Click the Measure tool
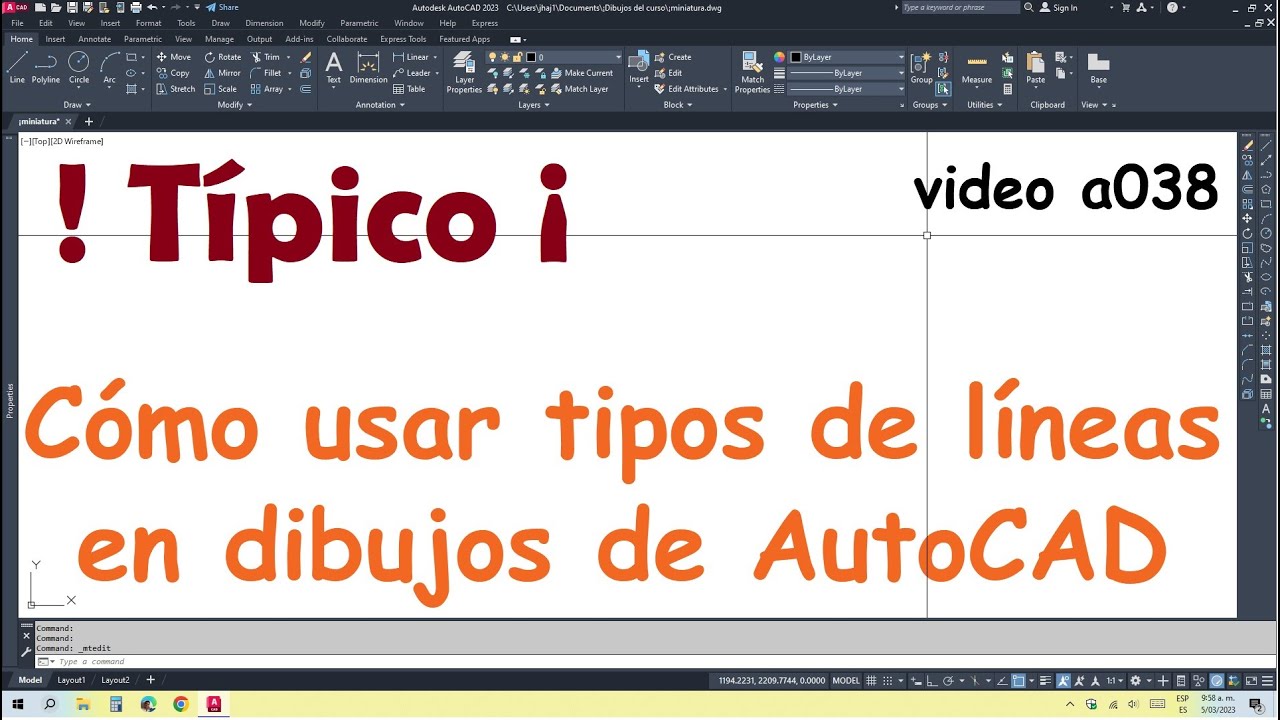The height and width of the screenshot is (720, 1280). click(x=977, y=68)
